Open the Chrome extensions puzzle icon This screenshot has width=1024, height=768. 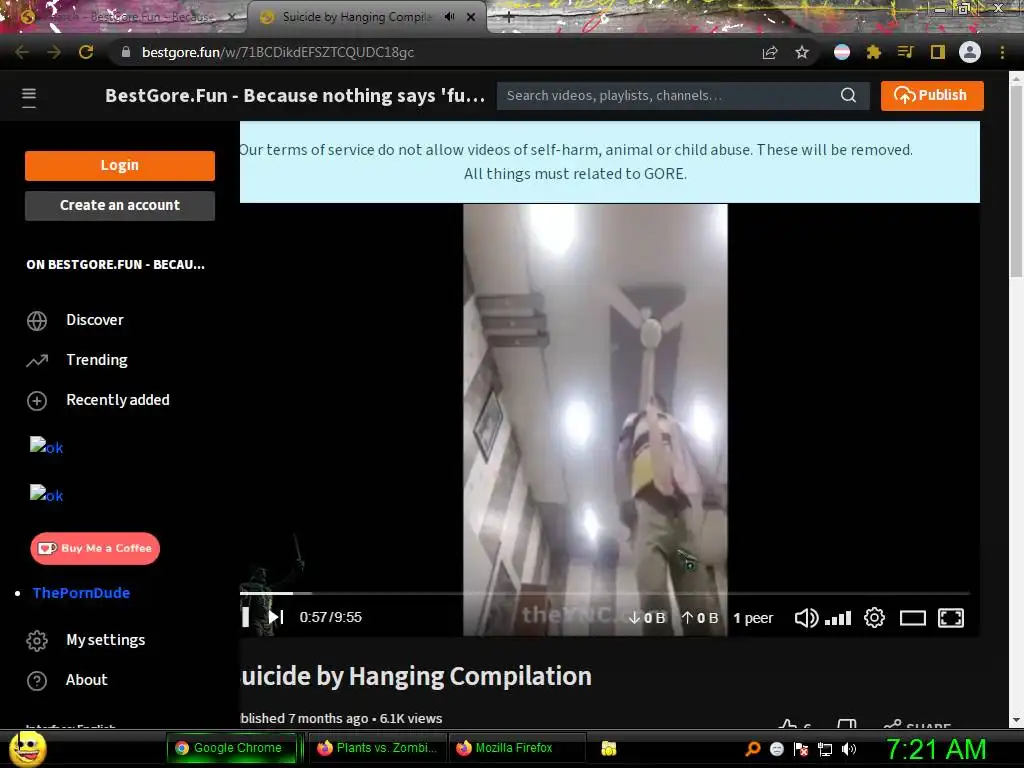click(873, 52)
